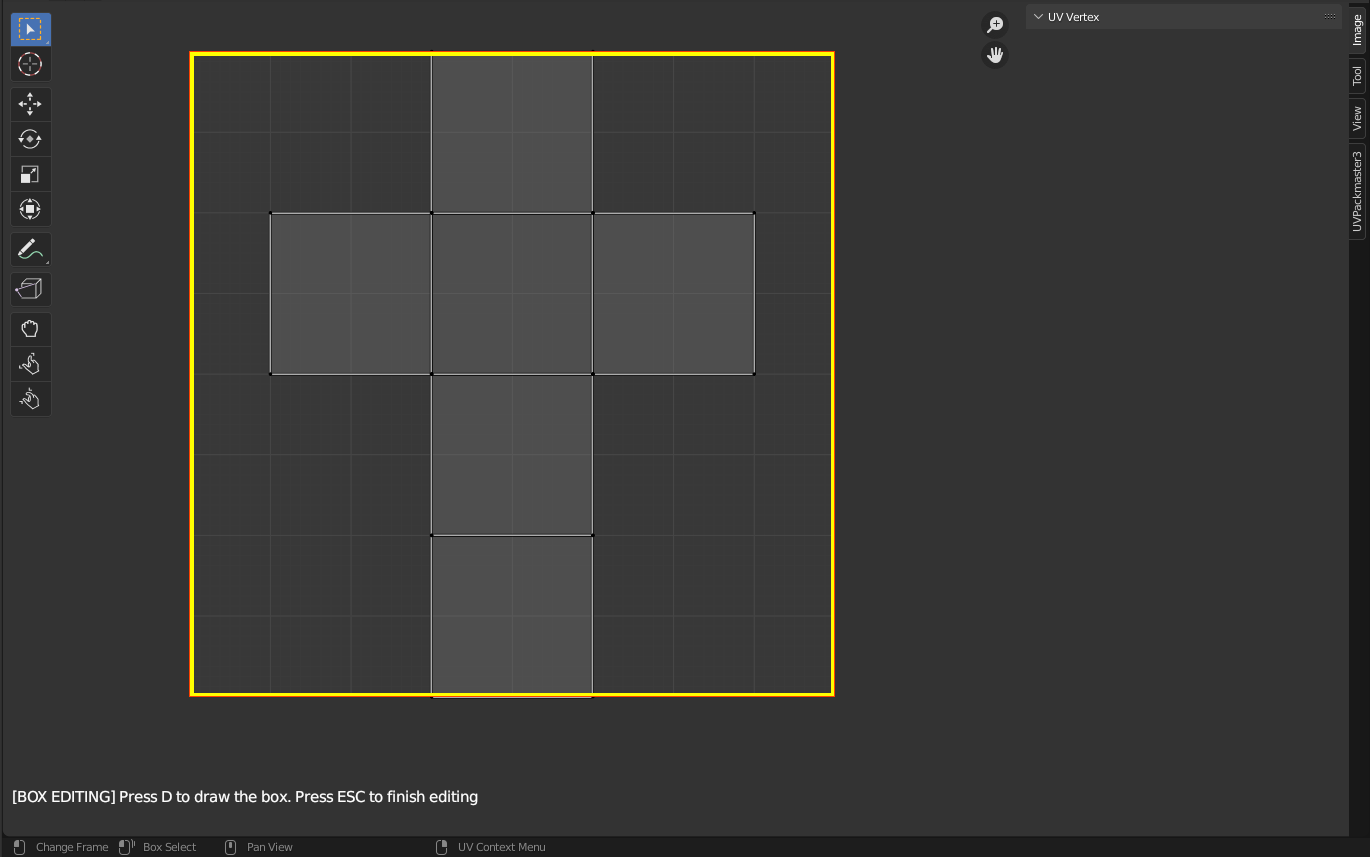Click the pan hand icon
1370x857 pixels.
click(994, 54)
